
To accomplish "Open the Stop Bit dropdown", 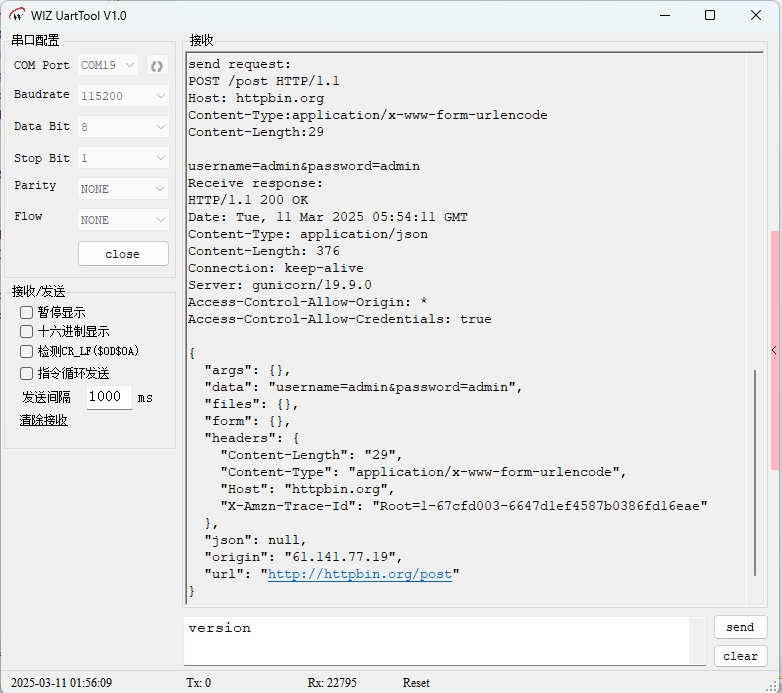I will point(123,158).
